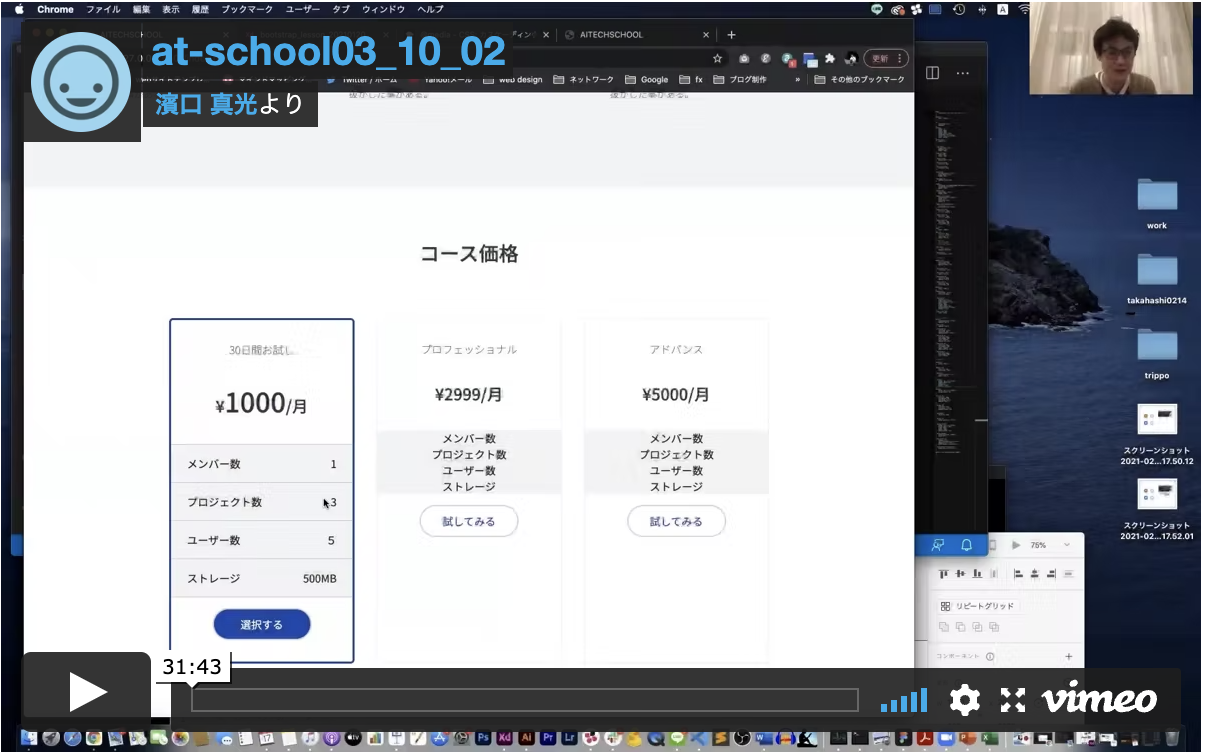The width and height of the screenshot is (1210, 754).
Task: Open the Photoshop icon in the Dock
Action: pyautogui.click(x=484, y=739)
